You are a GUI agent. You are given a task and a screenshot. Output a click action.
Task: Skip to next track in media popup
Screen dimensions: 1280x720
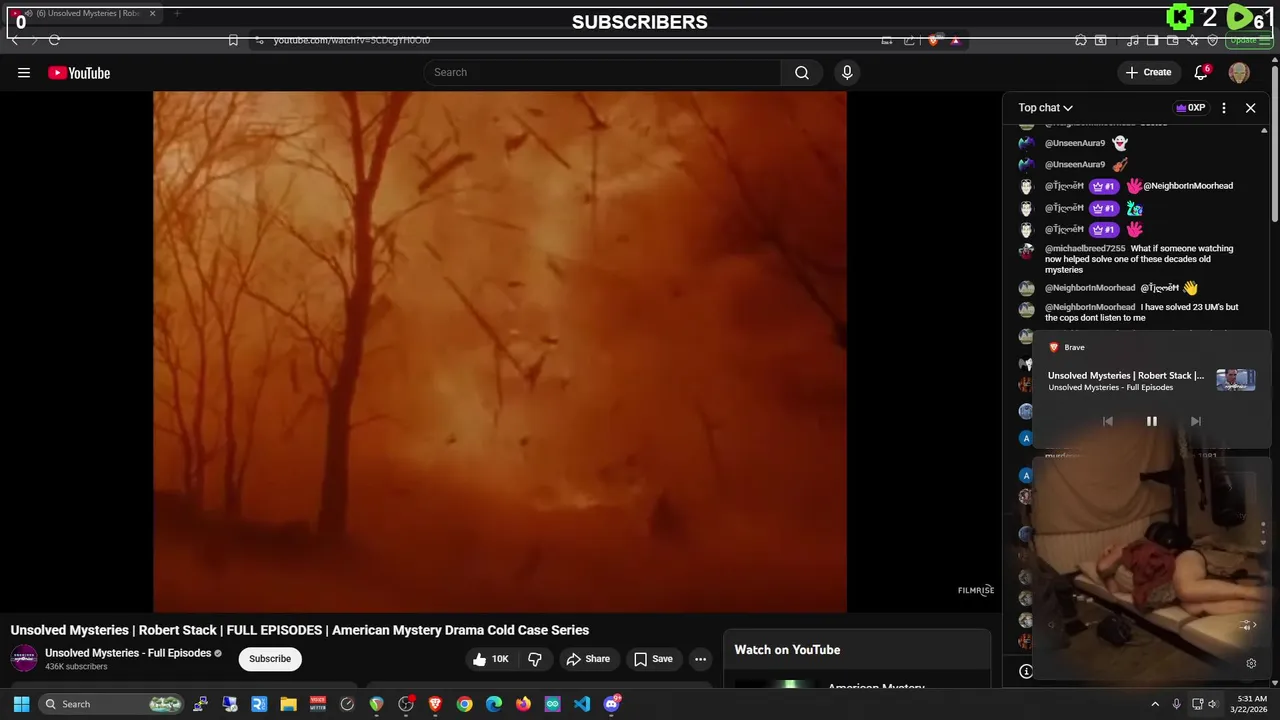coord(1195,421)
